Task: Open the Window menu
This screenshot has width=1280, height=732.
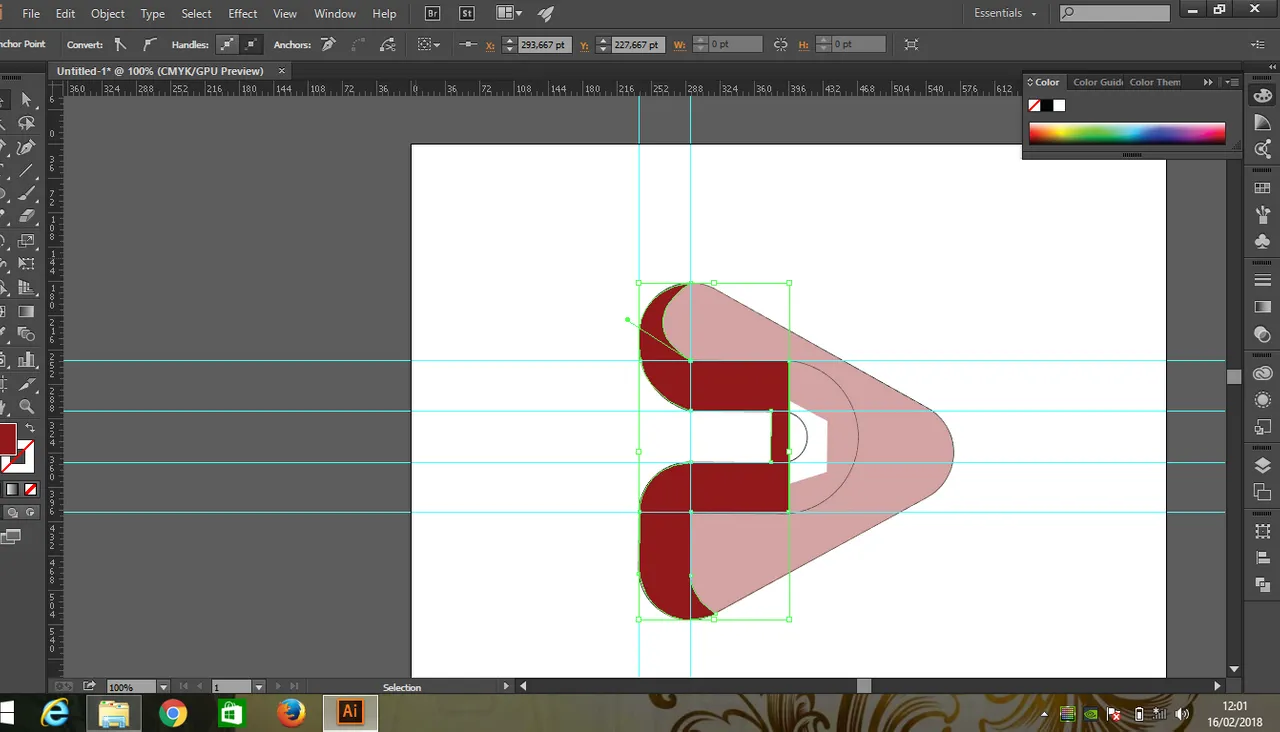Action: [x=335, y=14]
